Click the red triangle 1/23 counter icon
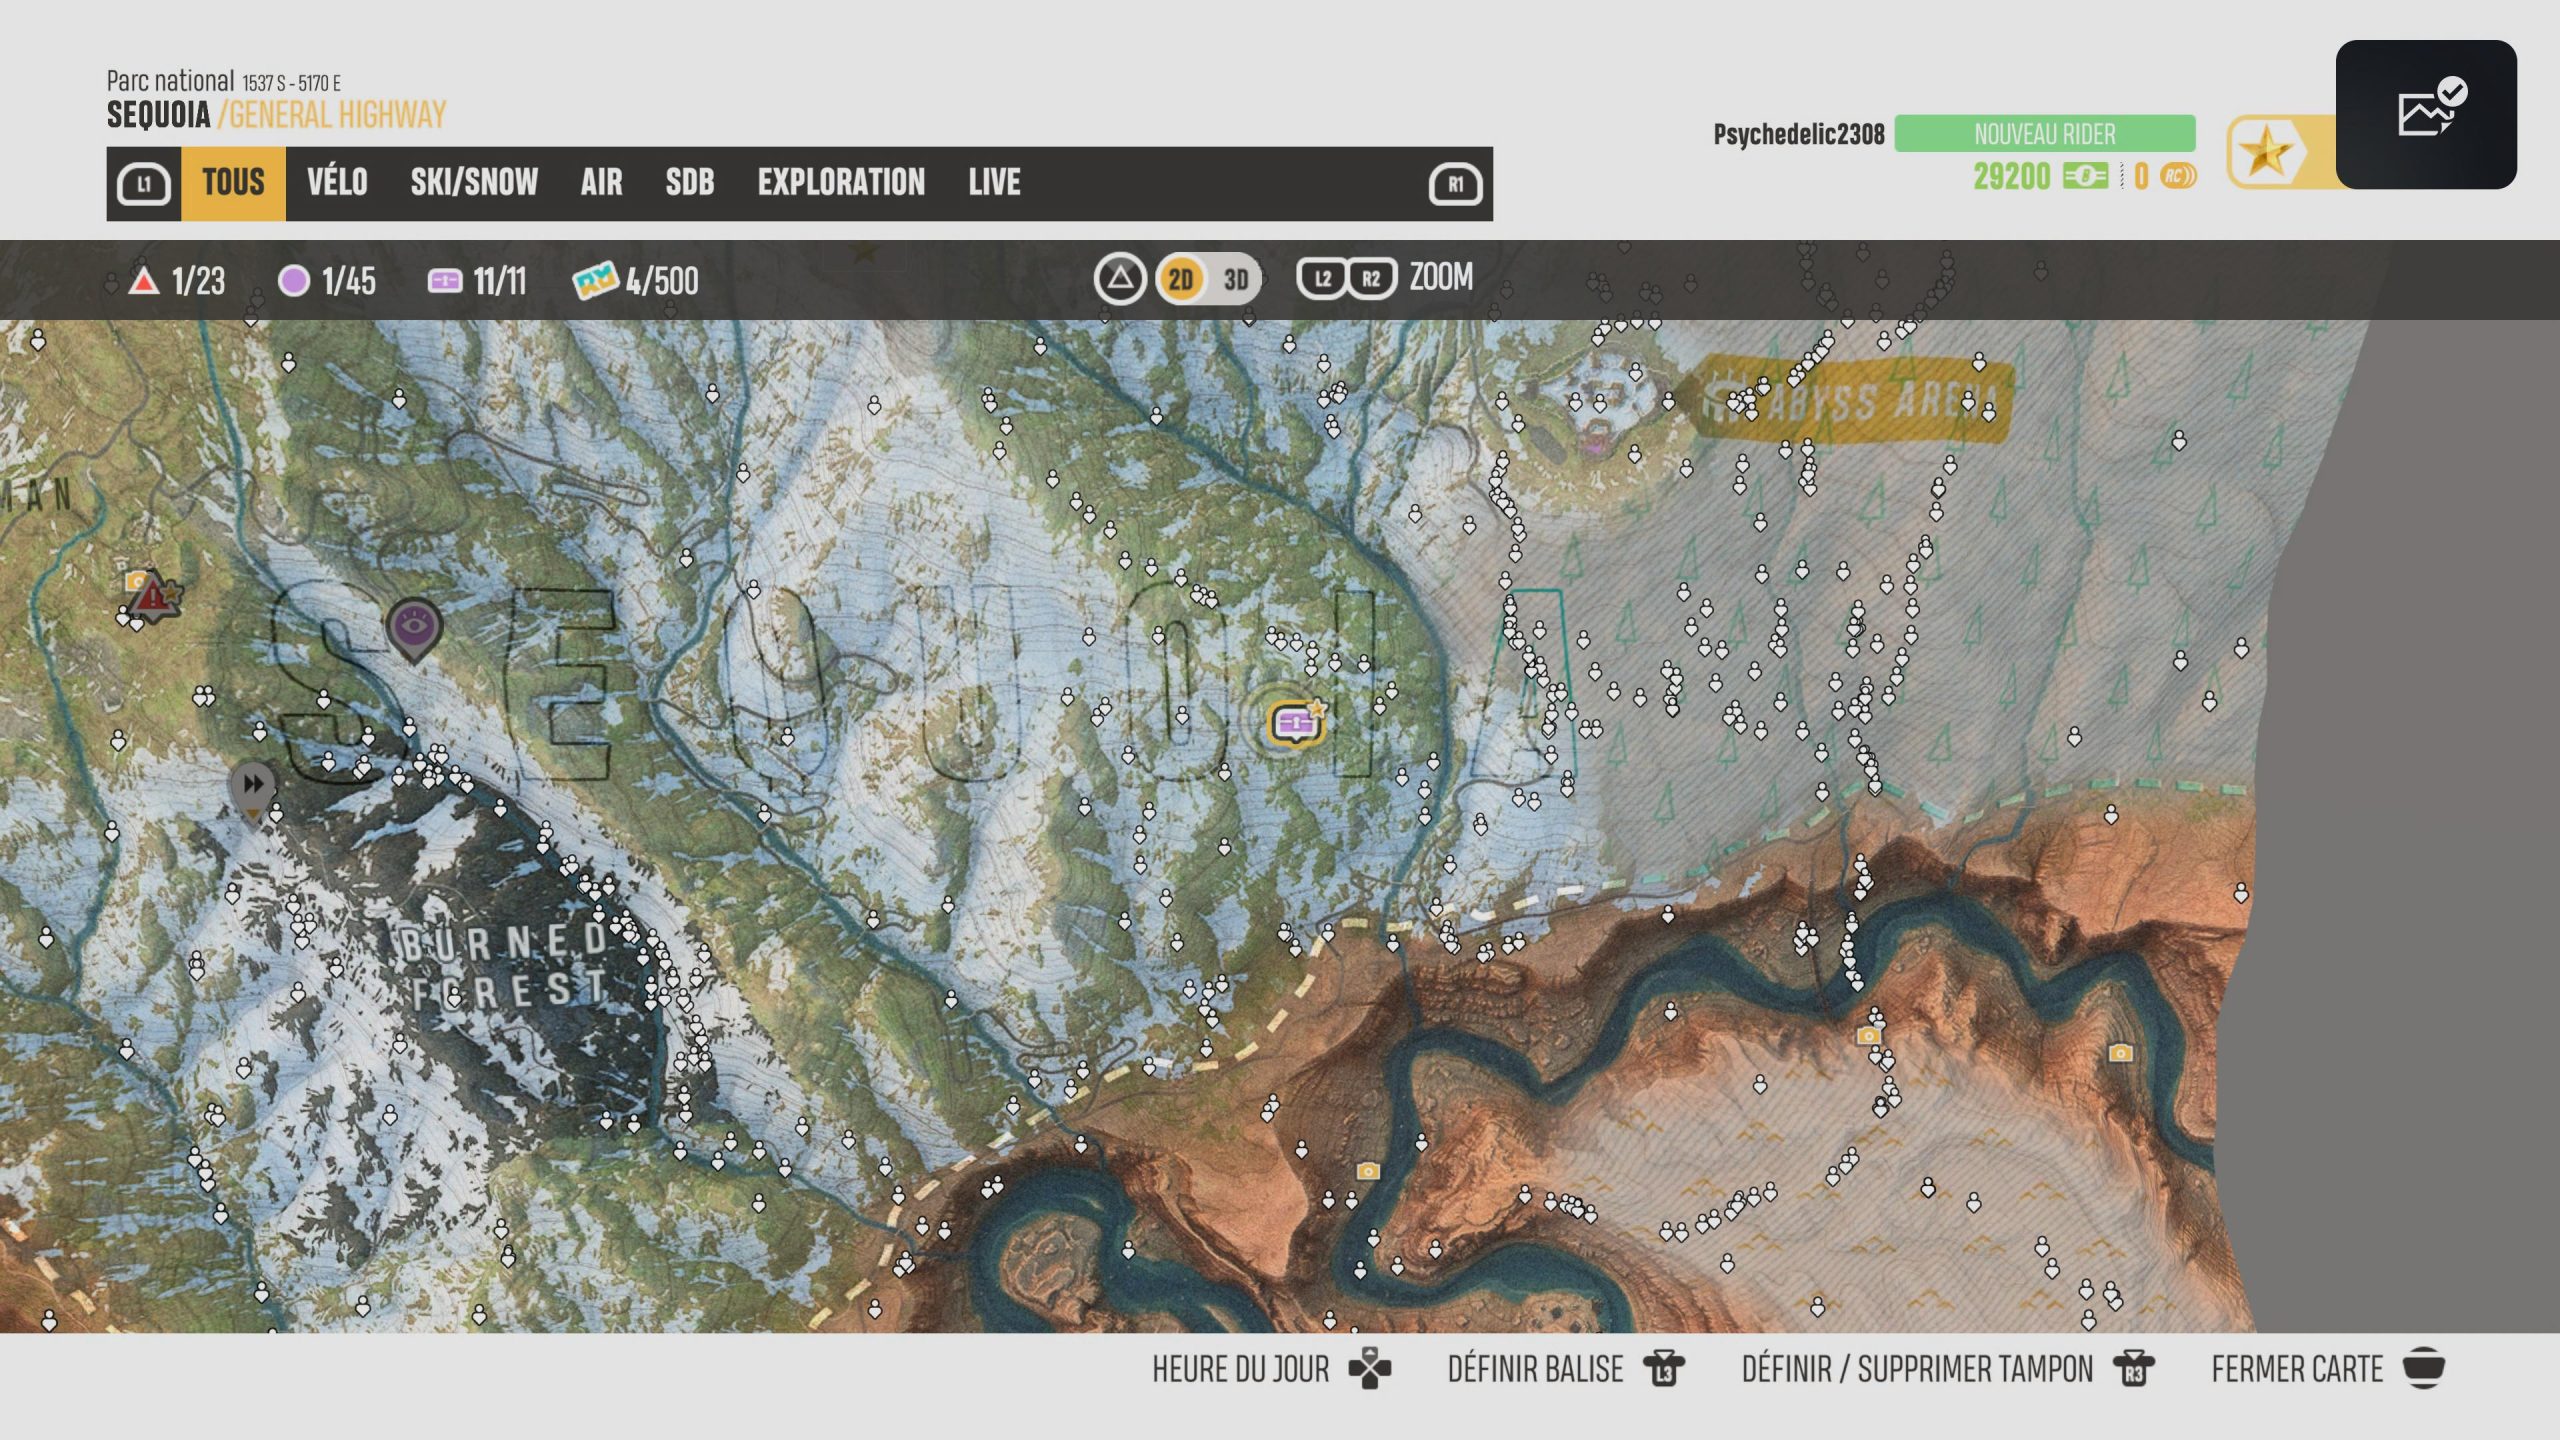2560x1440 pixels. coord(144,281)
